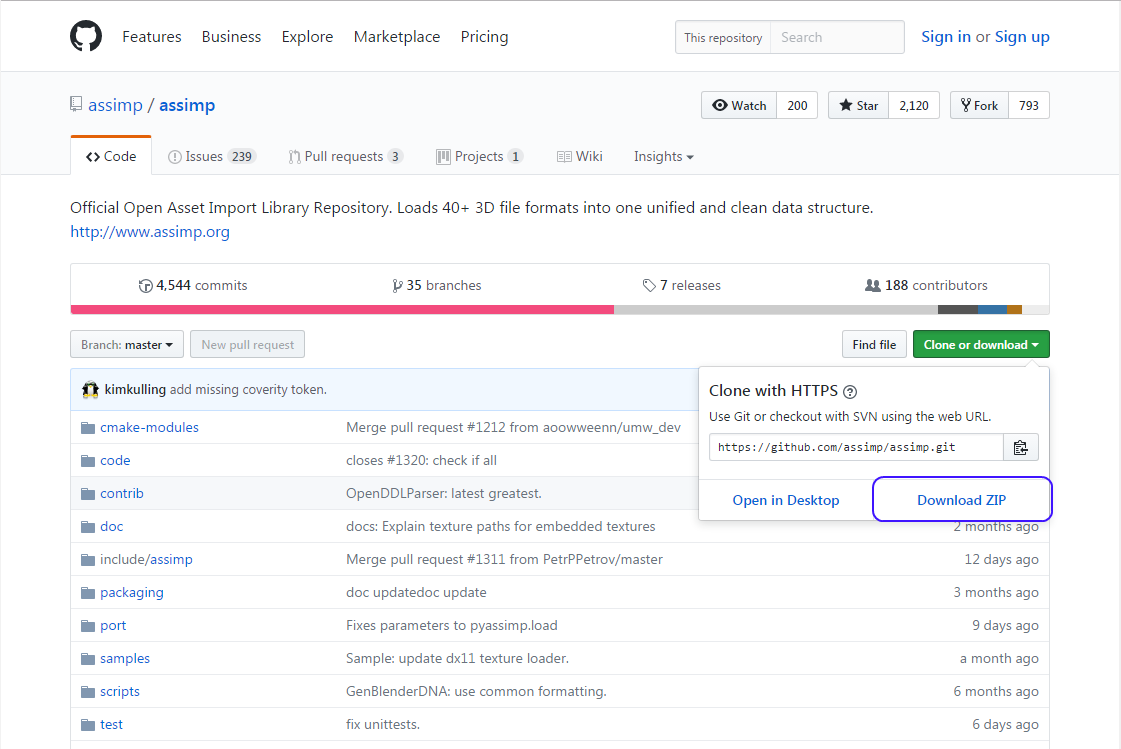Click the releases tag icon
1121x749 pixels.
pyautogui.click(x=648, y=286)
